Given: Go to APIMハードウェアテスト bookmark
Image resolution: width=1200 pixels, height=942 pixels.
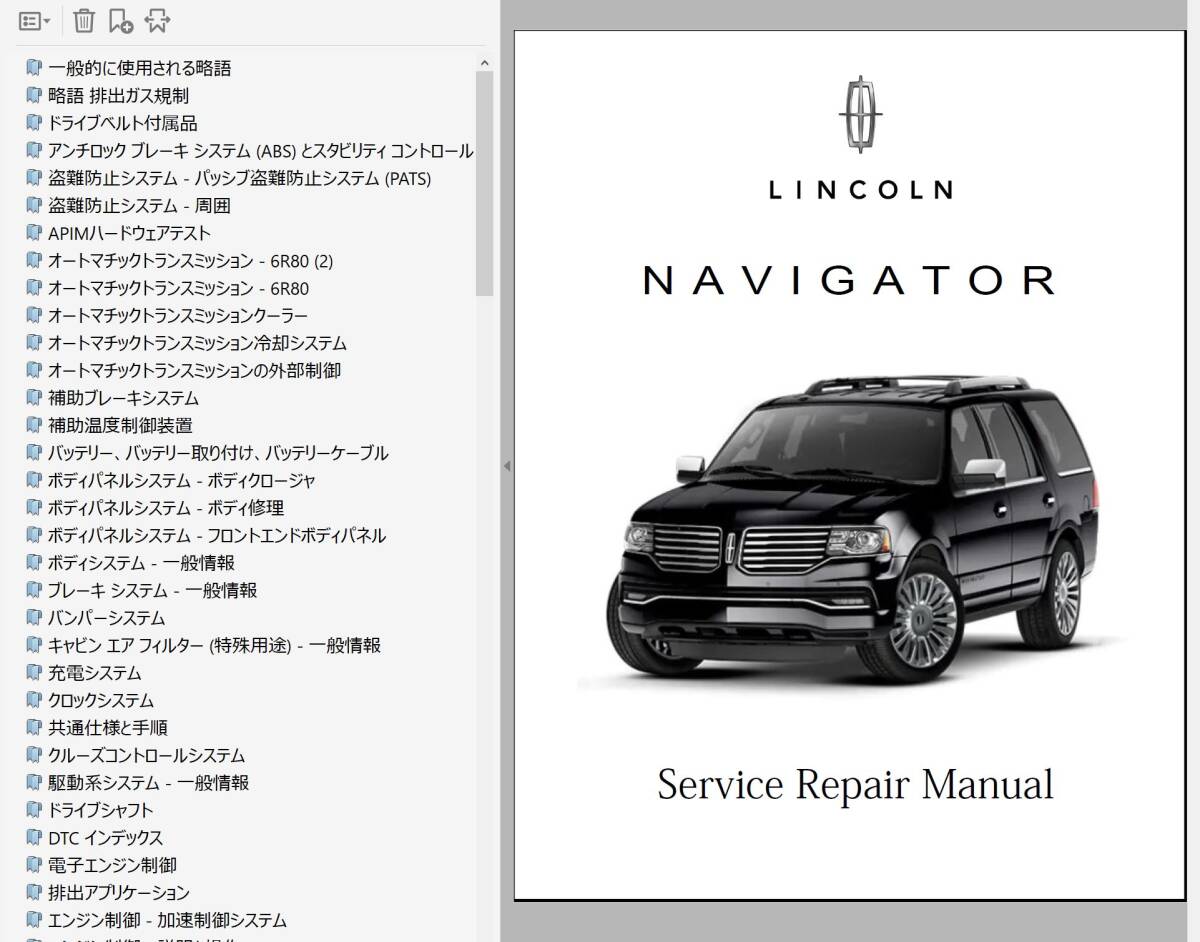Looking at the screenshot, I should (x=130, y=233).
